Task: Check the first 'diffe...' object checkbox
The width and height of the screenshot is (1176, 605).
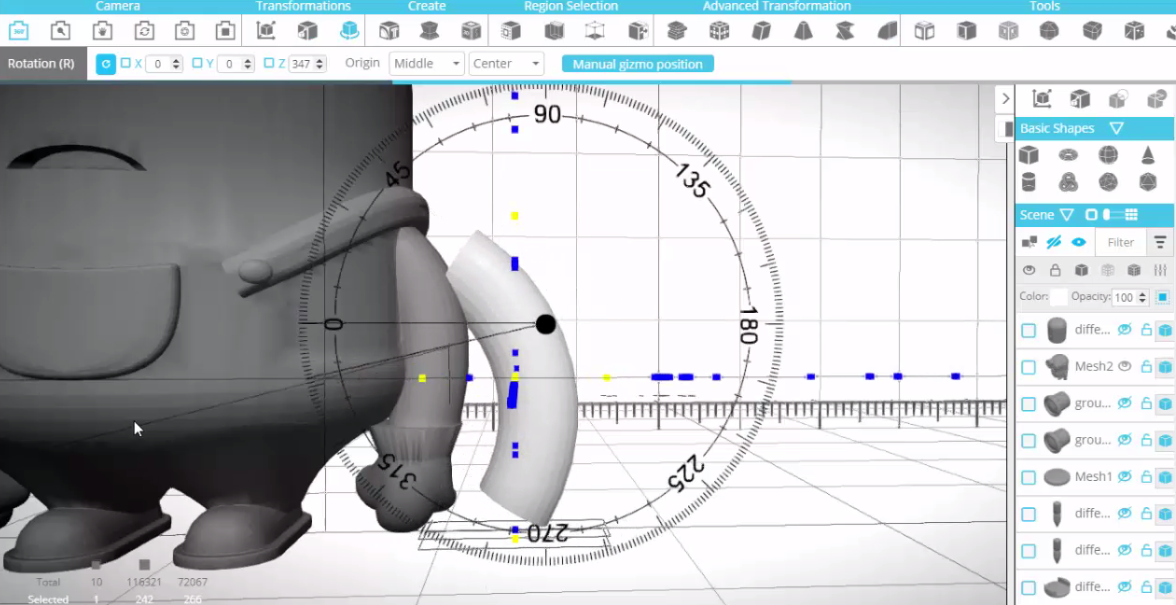Action: point(1028,331)
